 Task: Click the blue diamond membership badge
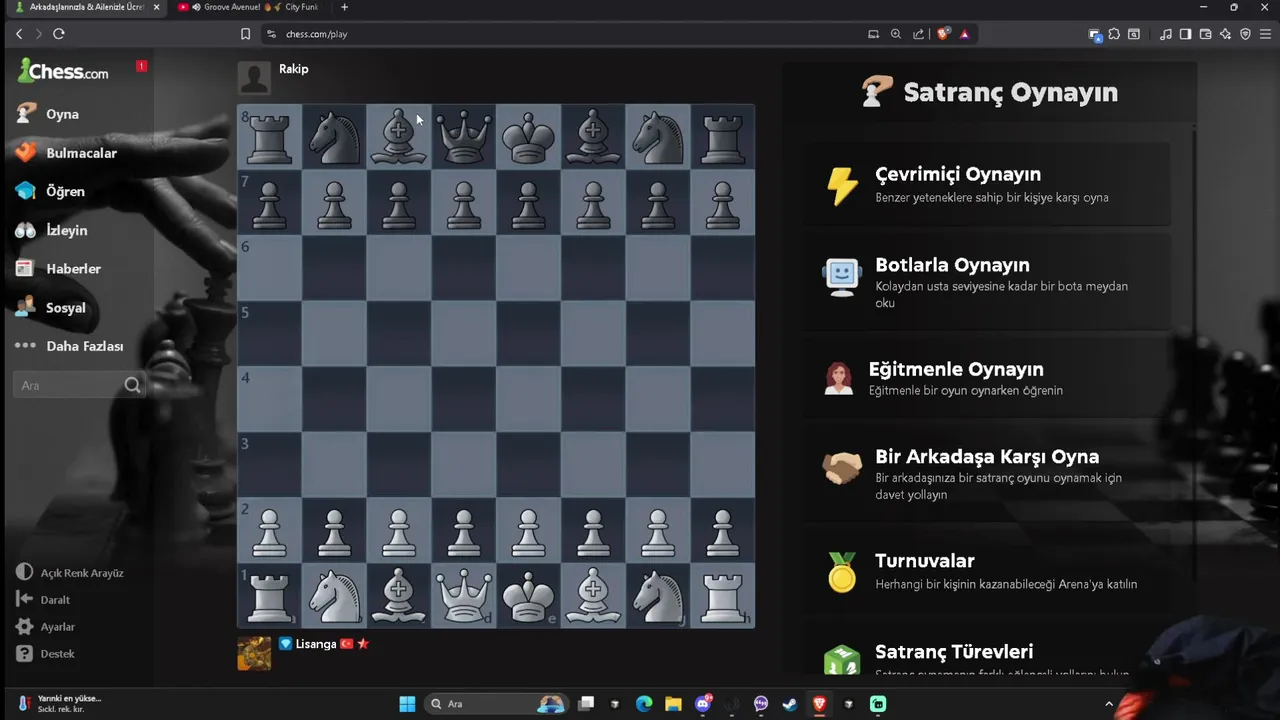285,644
